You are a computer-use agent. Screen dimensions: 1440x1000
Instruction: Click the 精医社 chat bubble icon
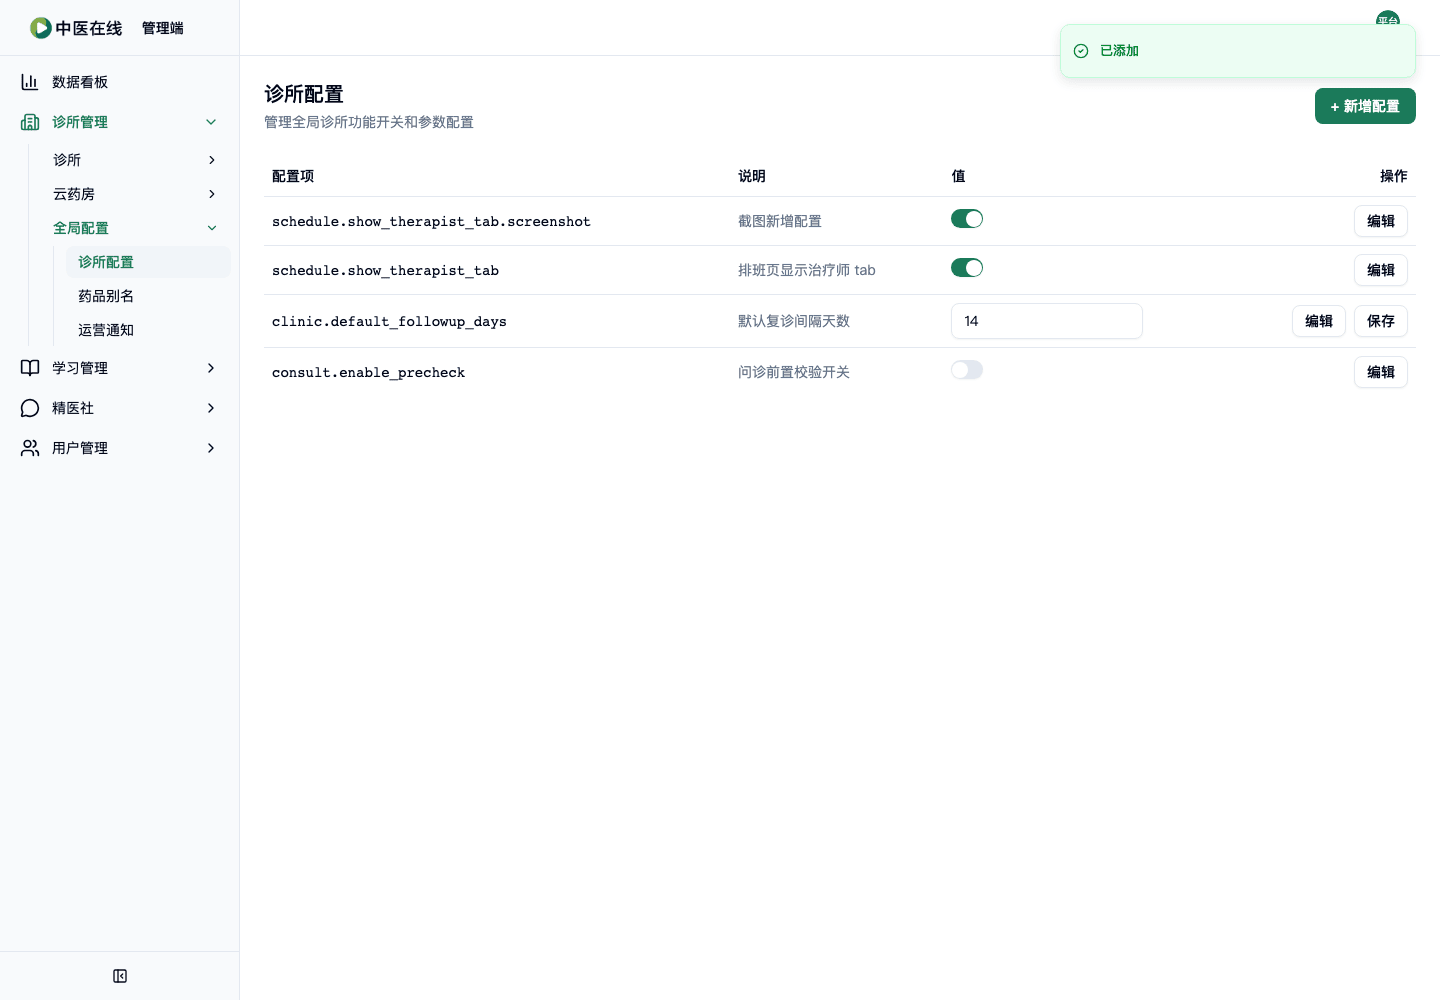click(30, 408)
